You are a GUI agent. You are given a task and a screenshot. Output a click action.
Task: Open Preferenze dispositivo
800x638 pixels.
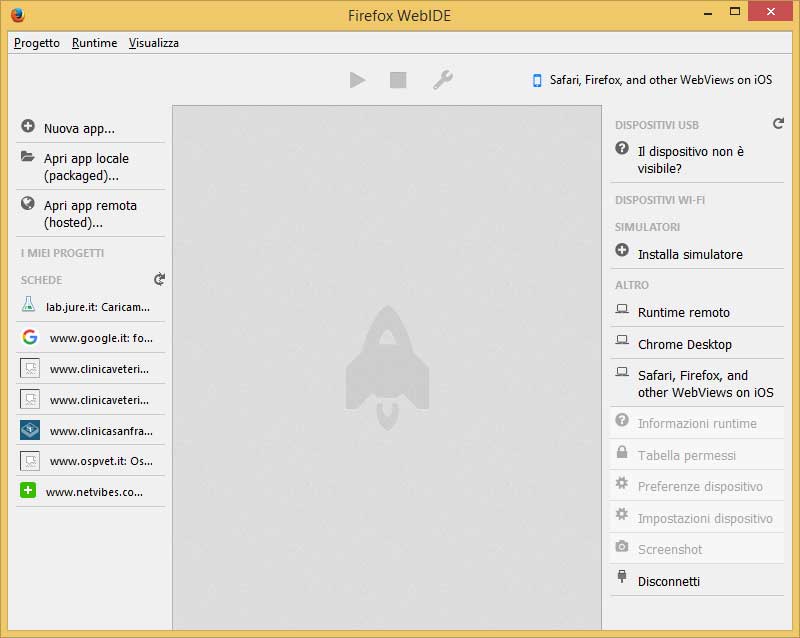697,486
